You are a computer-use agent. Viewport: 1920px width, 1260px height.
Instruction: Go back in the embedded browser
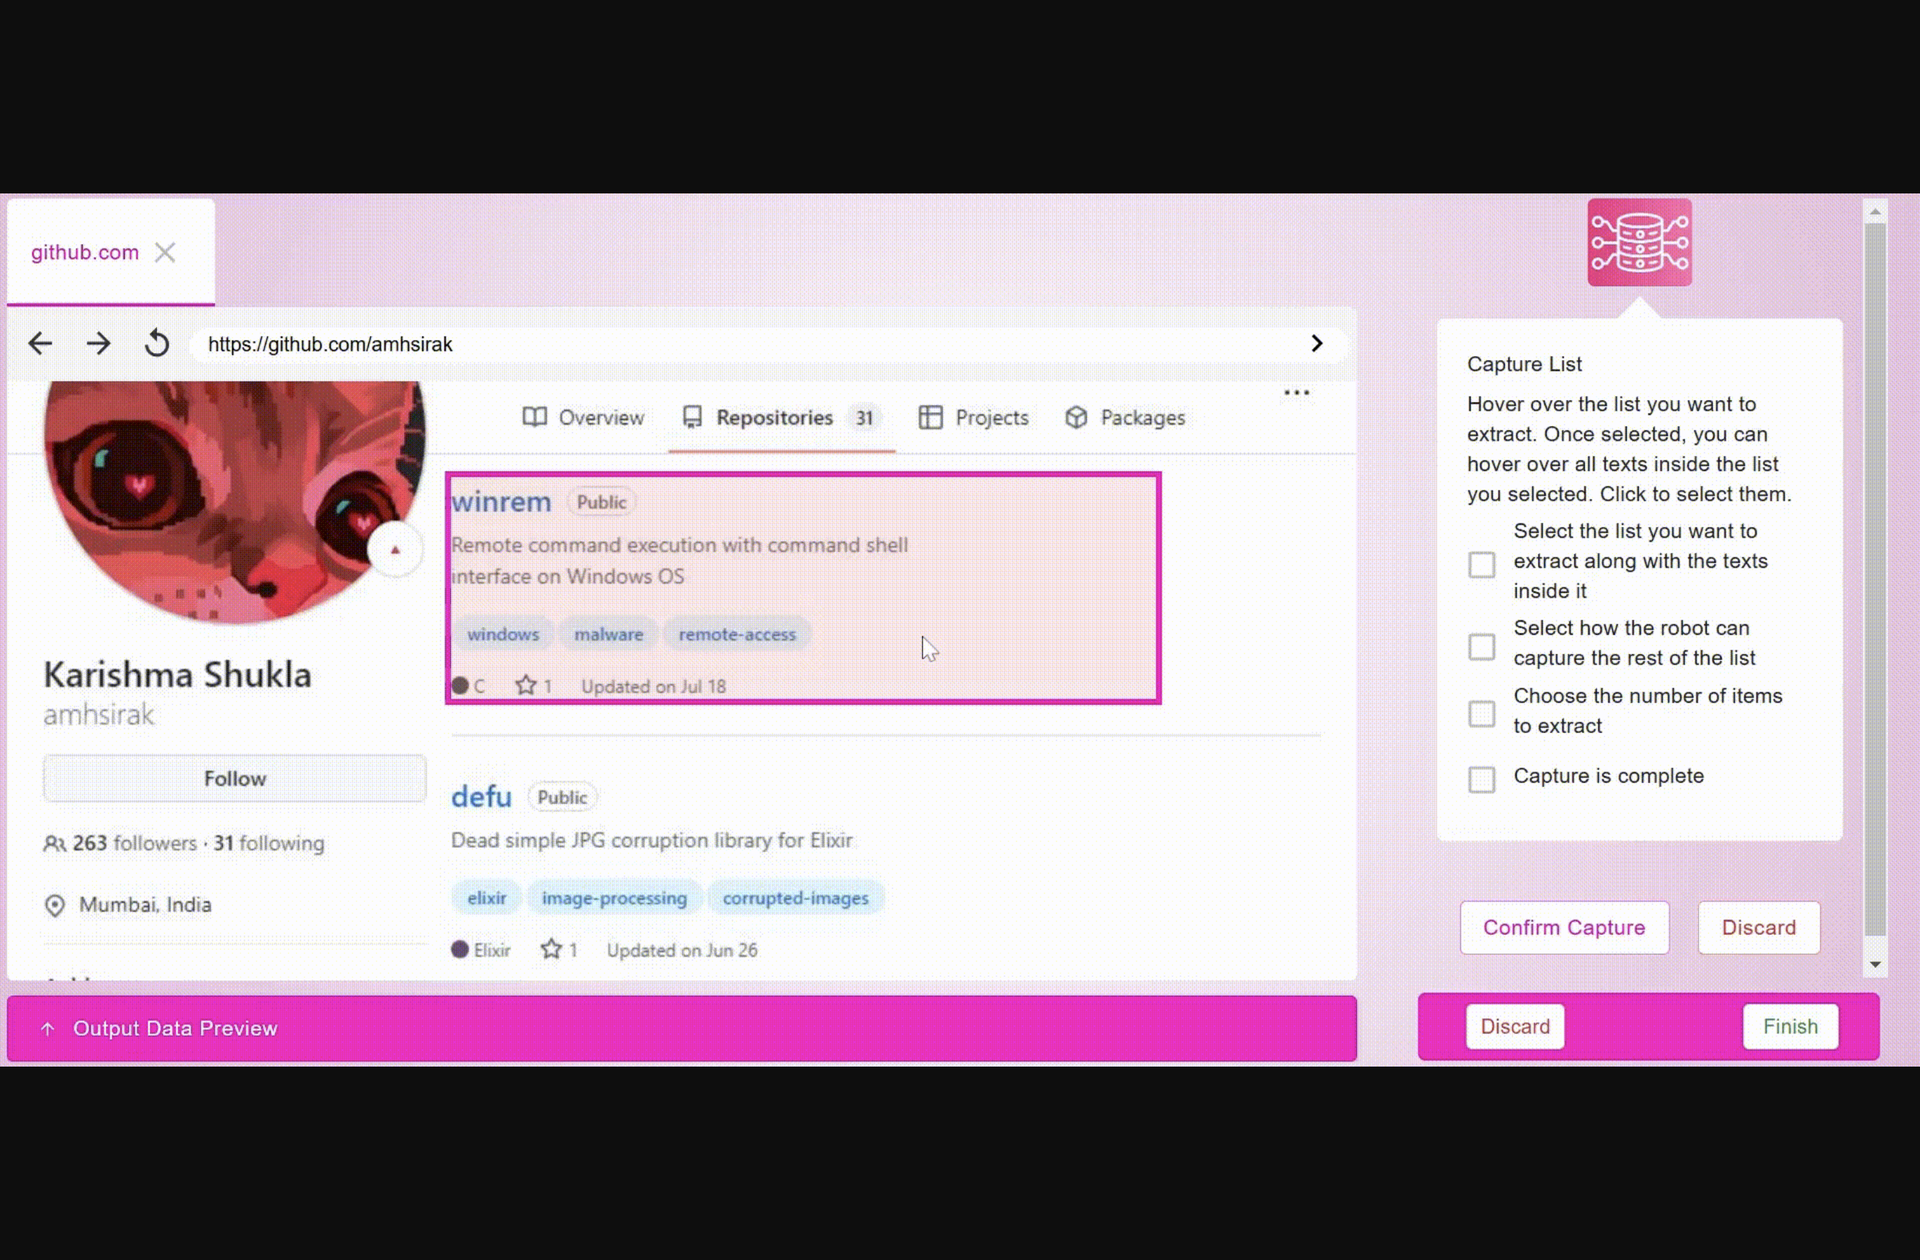(x=40, y=344)
